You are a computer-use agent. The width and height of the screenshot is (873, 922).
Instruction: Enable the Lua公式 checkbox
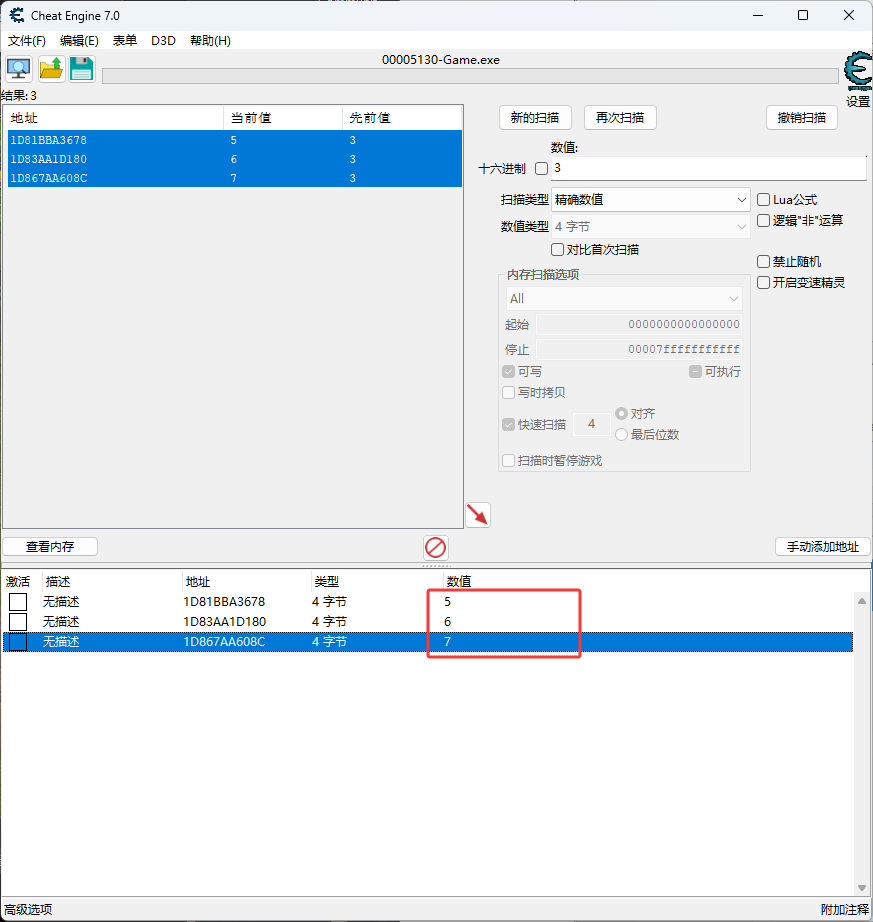763,199
